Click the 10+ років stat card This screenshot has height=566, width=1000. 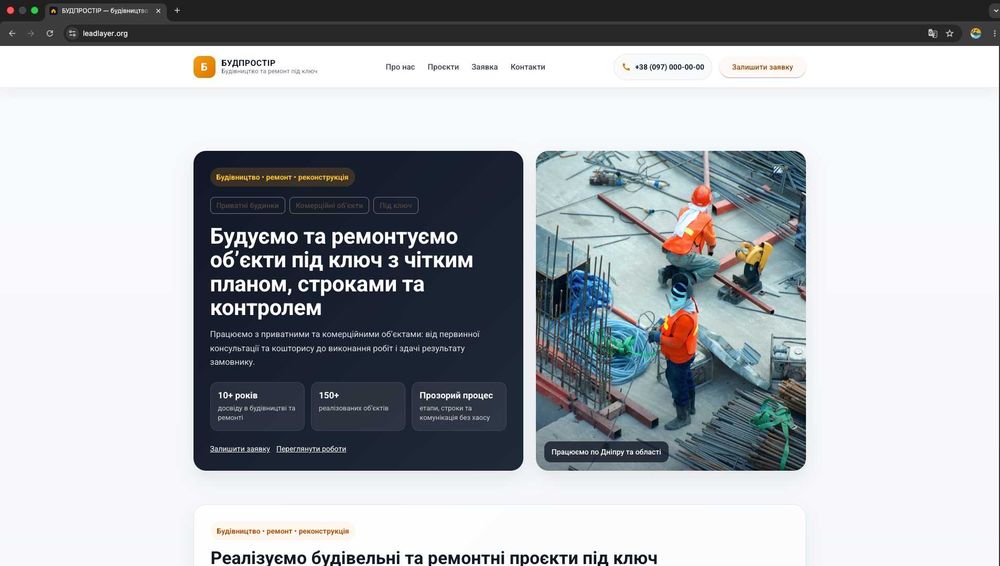pos(257,406)
